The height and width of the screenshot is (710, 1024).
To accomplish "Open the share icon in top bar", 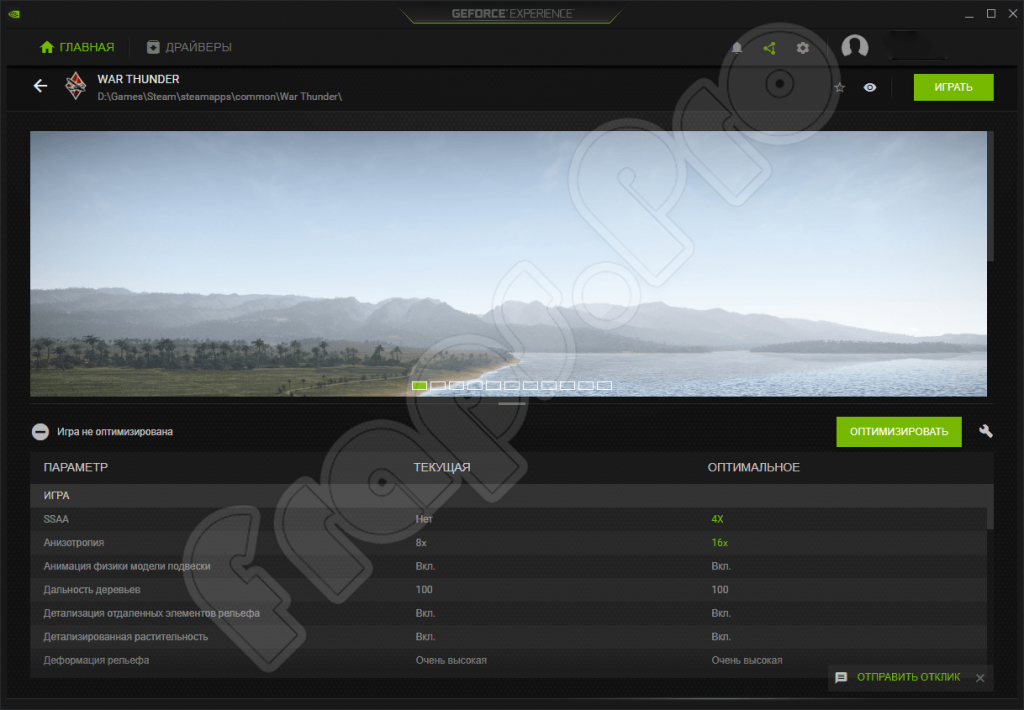I will (x=769, y=48).
